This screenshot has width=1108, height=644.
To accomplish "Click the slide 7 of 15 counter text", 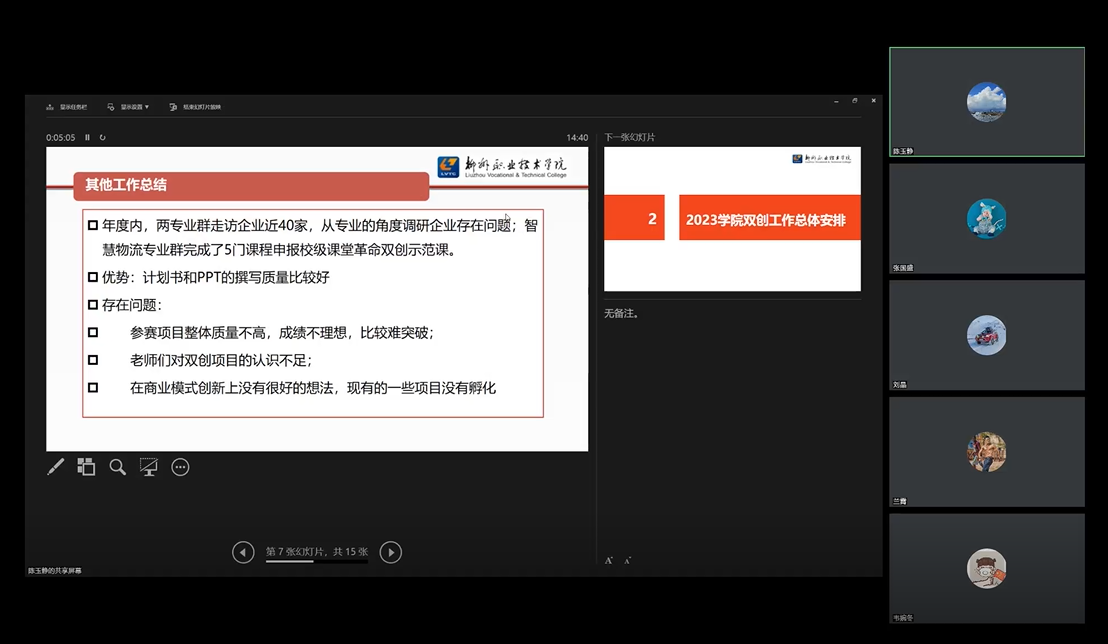I will coord(316,551).
